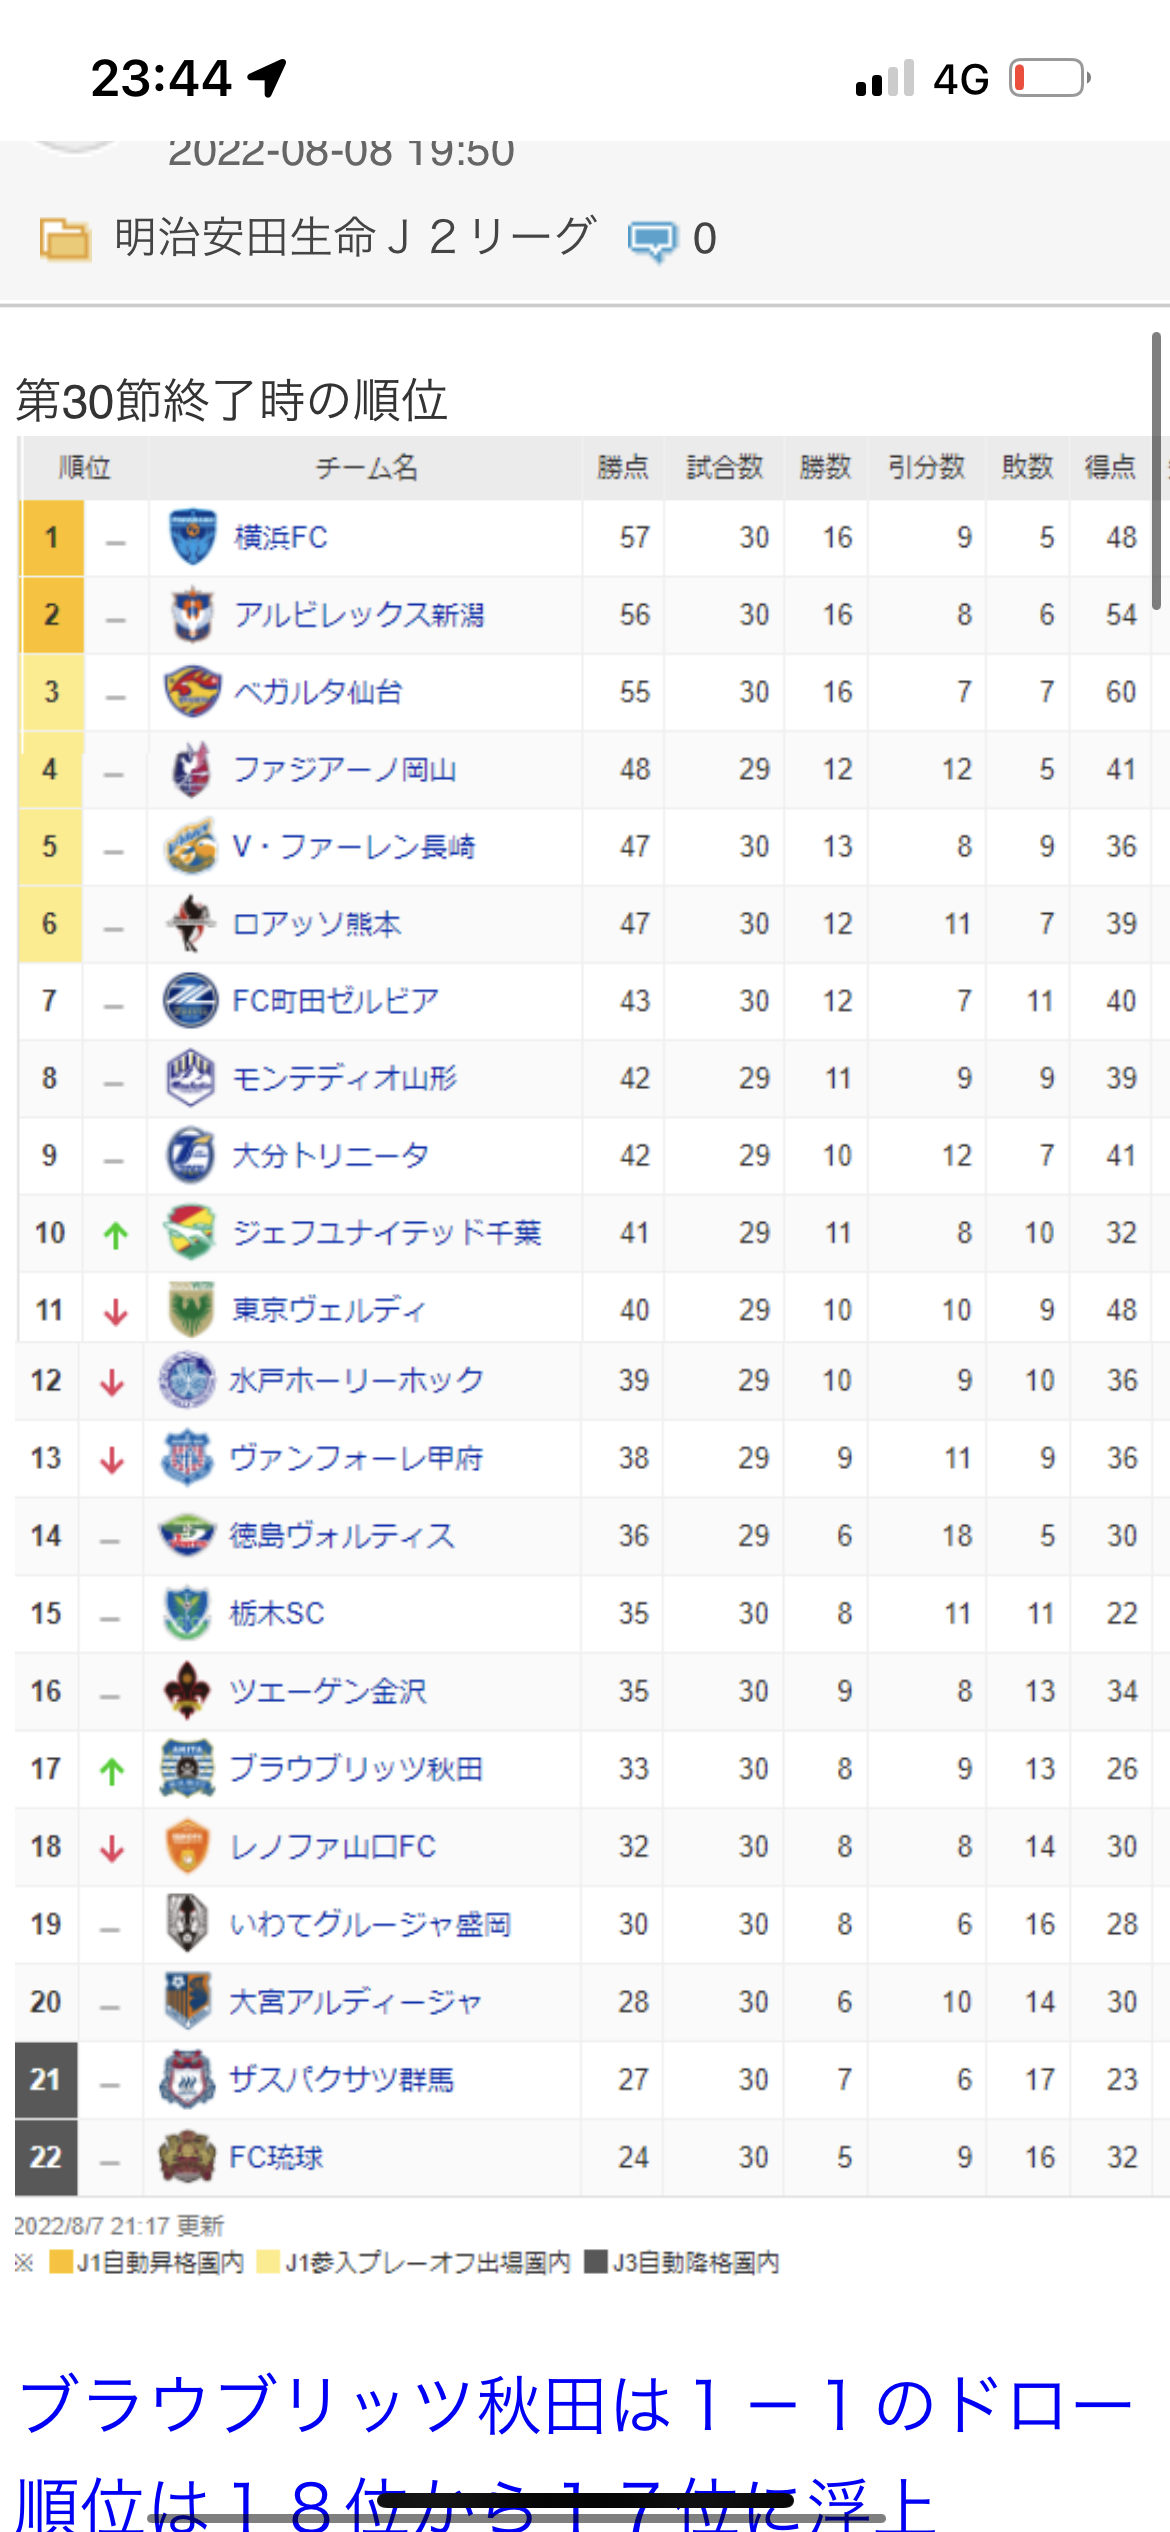Click the yellow folder category icon
The height and width of the screenshot is (2532, 1170).
pos(65,239)
